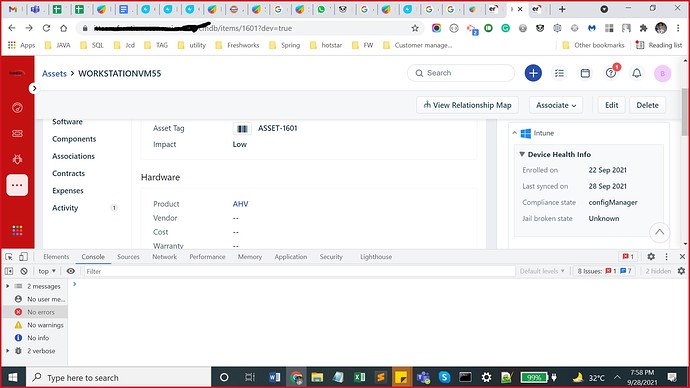
Task: Expand the red sidebar with the arrow
Action: pyautogui.click(x=34, y=88)
